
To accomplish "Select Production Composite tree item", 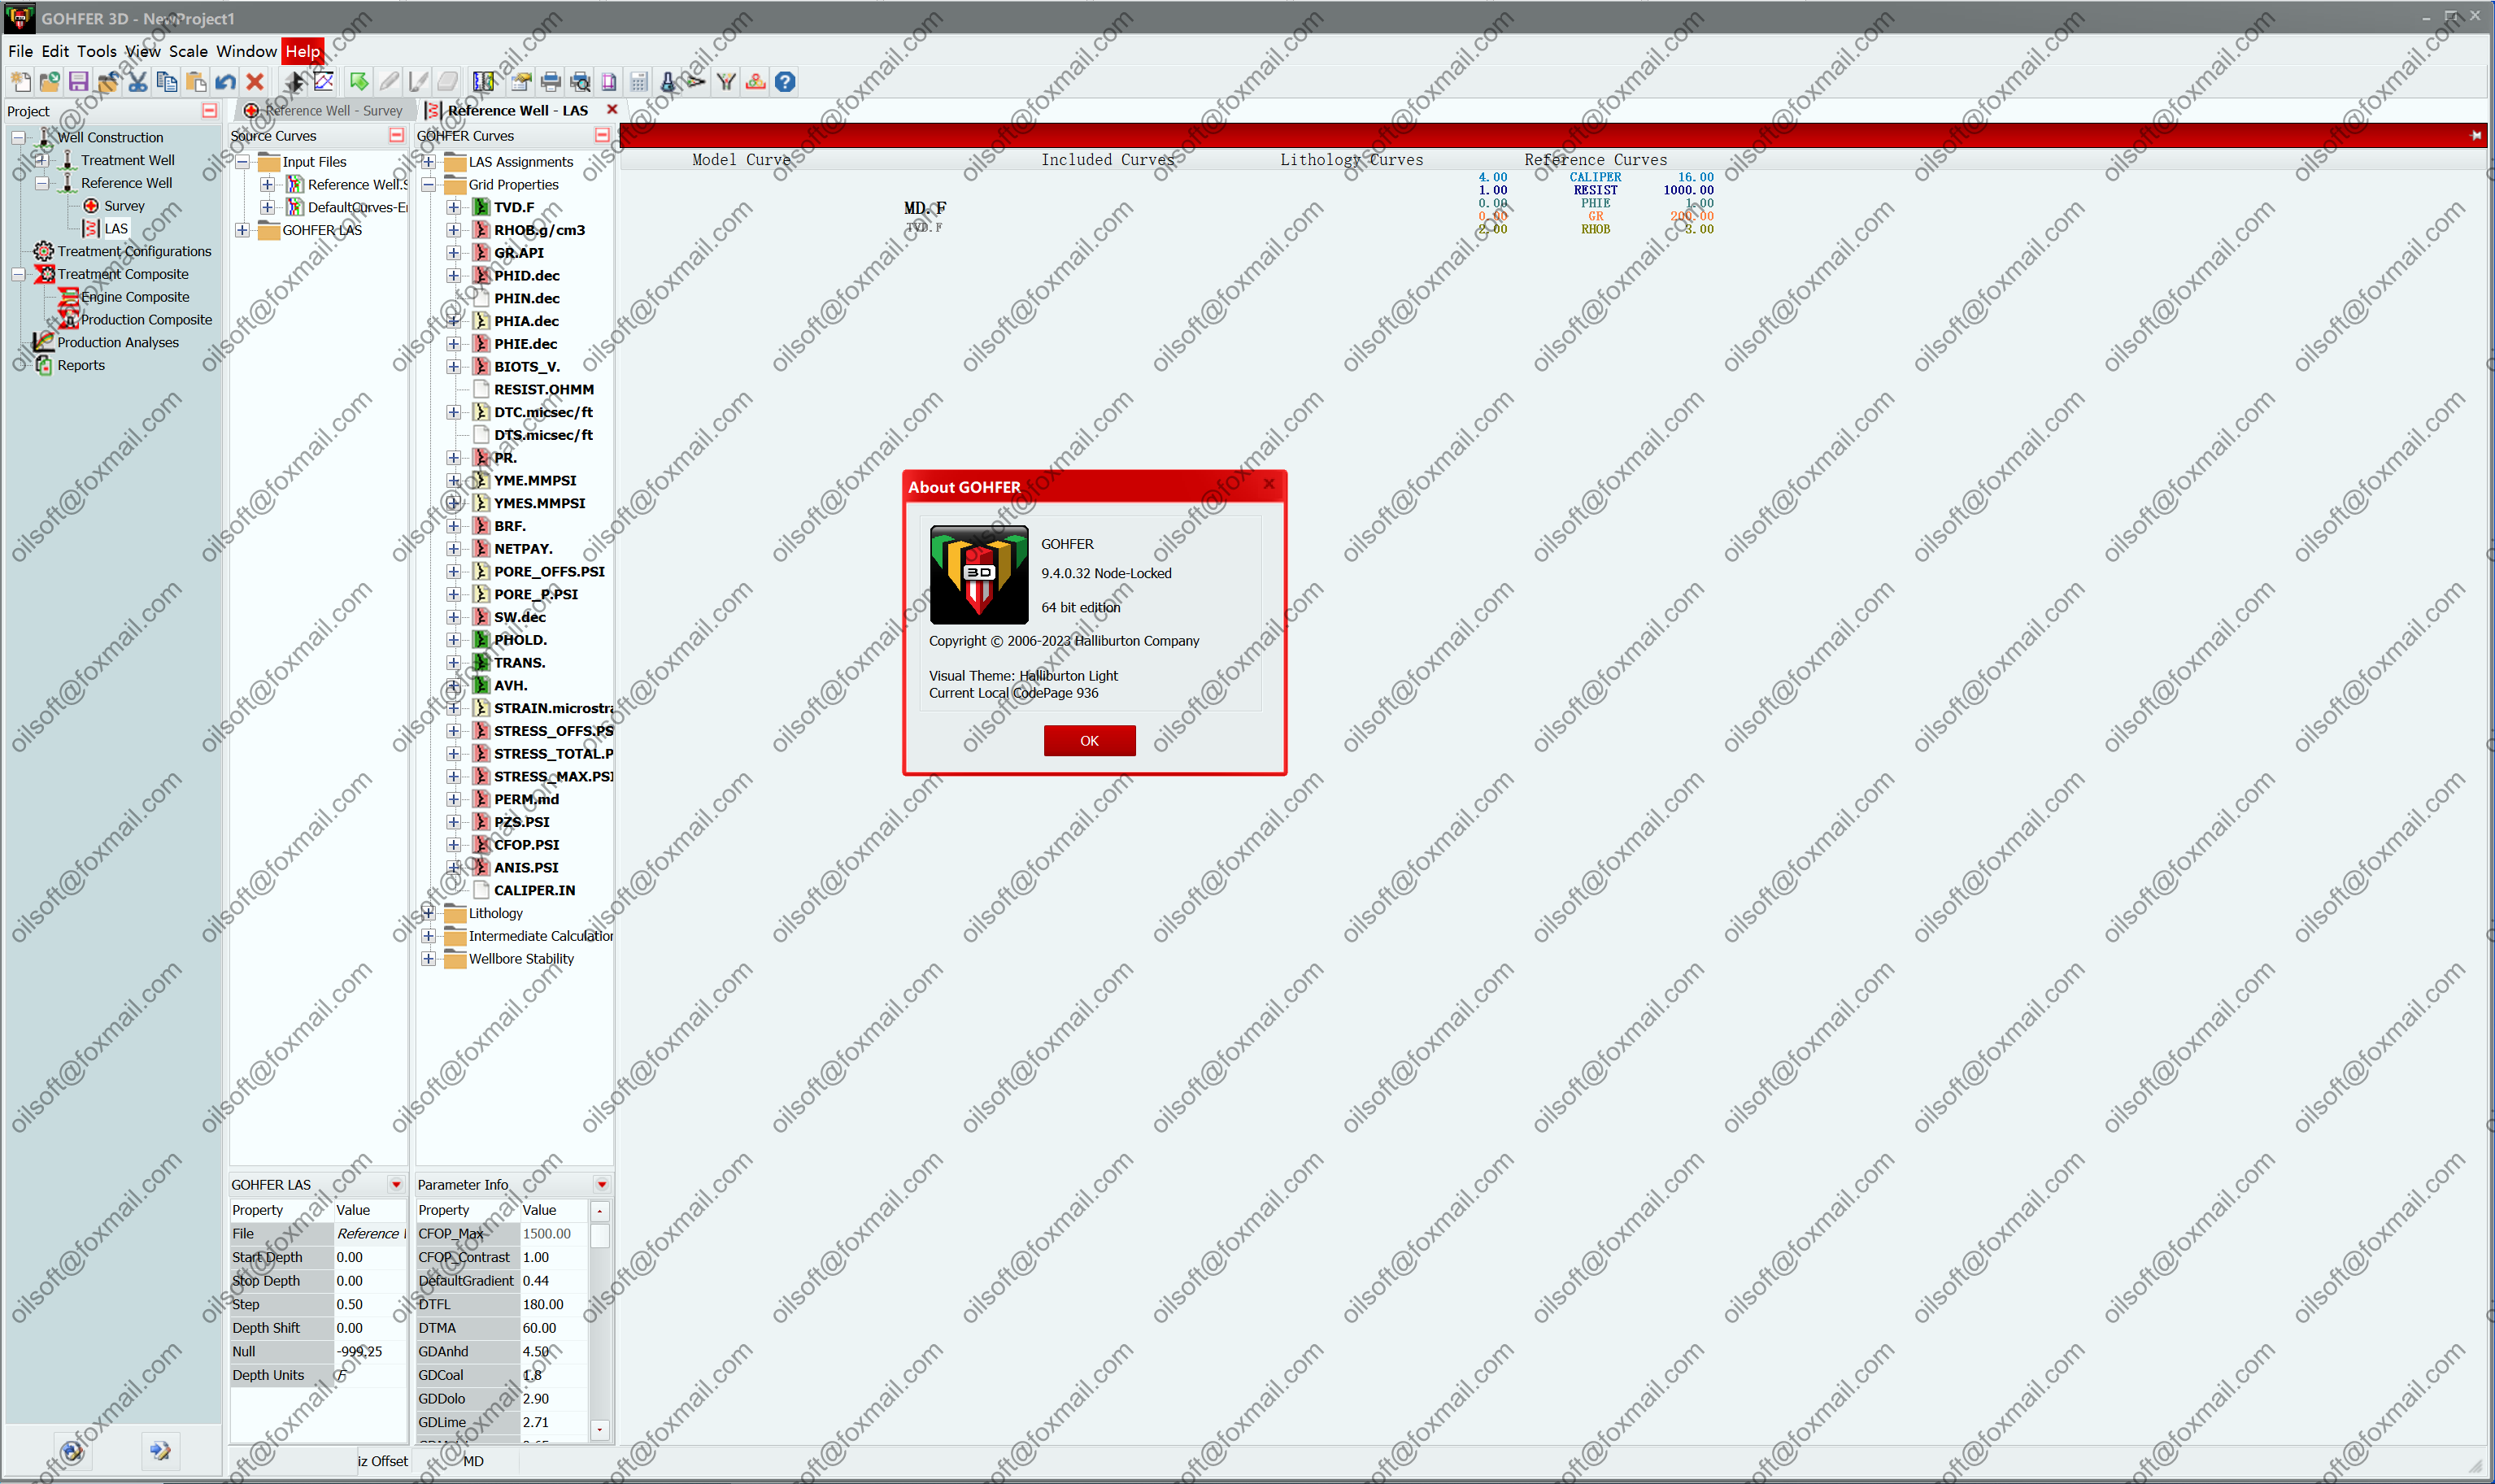I will point(146,320).
